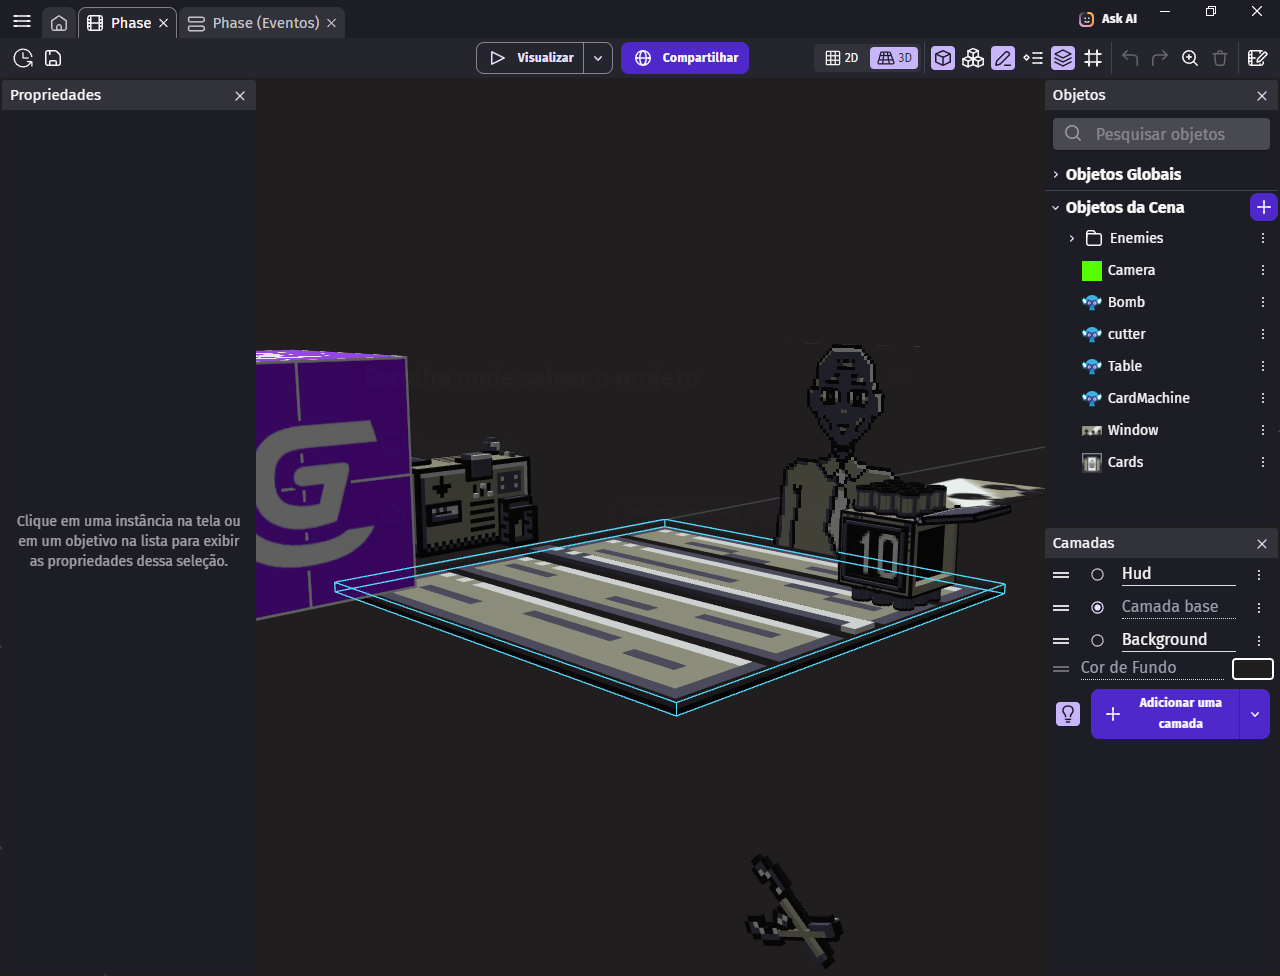Open the Cor de Fundo color swatch
The image size is (1280, 976).
(1252, 668)
